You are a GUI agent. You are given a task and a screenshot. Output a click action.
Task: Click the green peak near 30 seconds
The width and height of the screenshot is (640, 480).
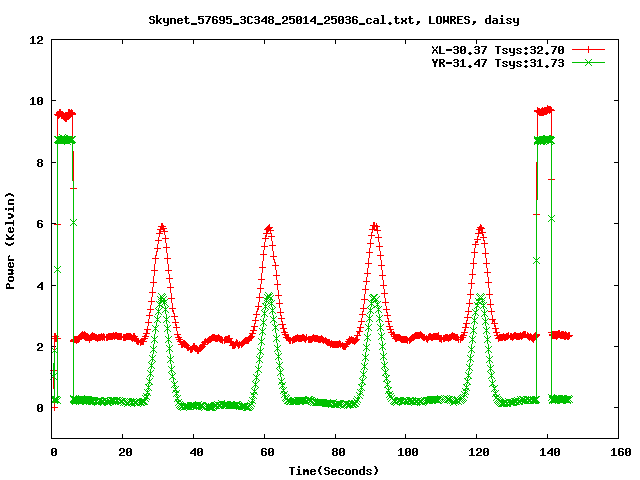[162, 298]
